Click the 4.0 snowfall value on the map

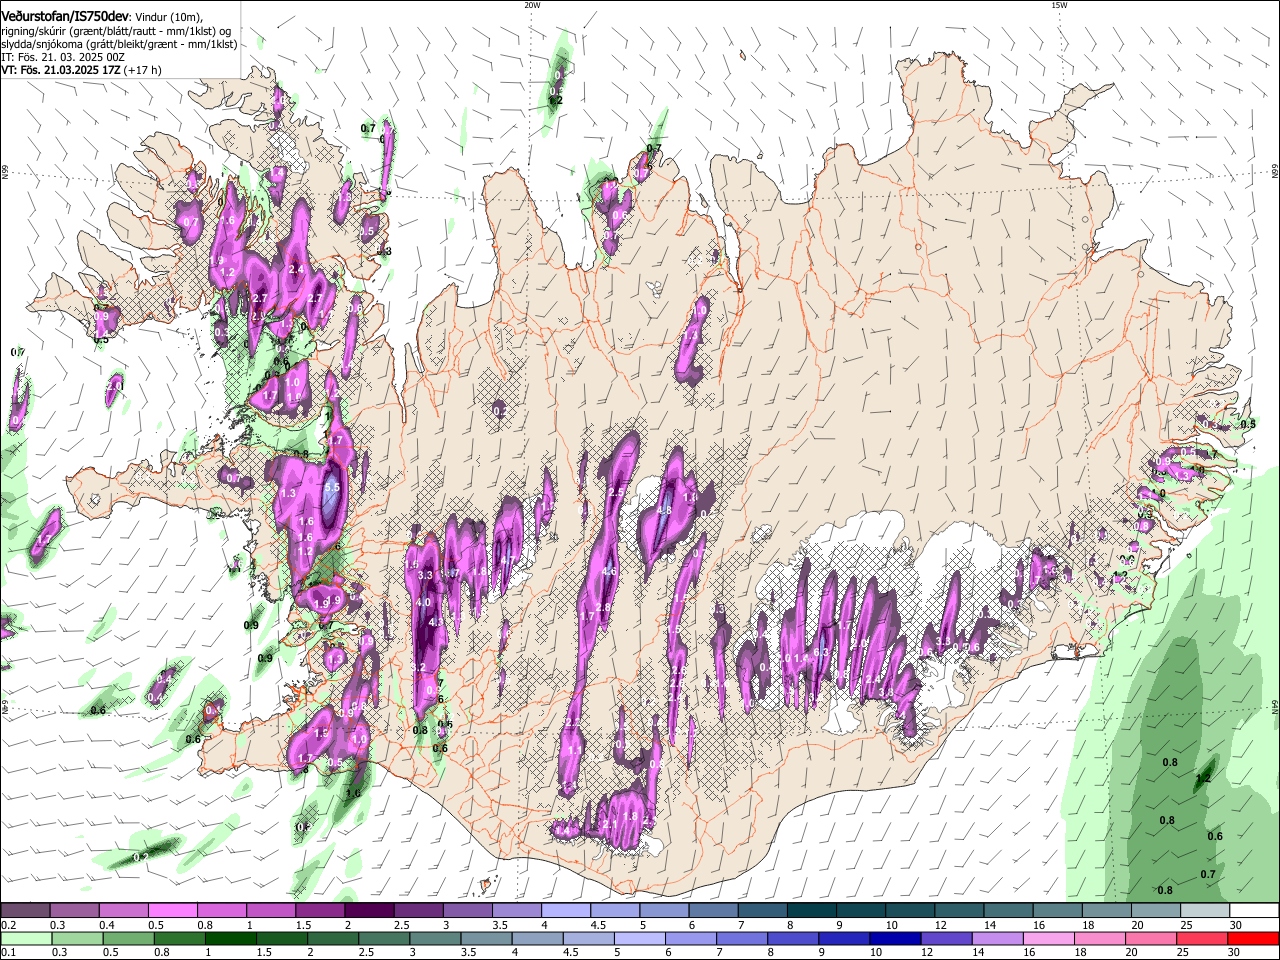[x=423, y=602]
